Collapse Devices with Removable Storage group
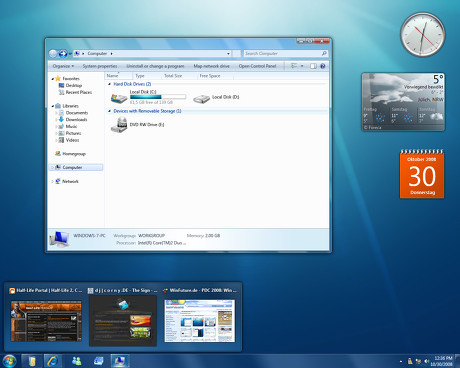Image resolution: width=460 pixels, height=368 pixels. 109,111
